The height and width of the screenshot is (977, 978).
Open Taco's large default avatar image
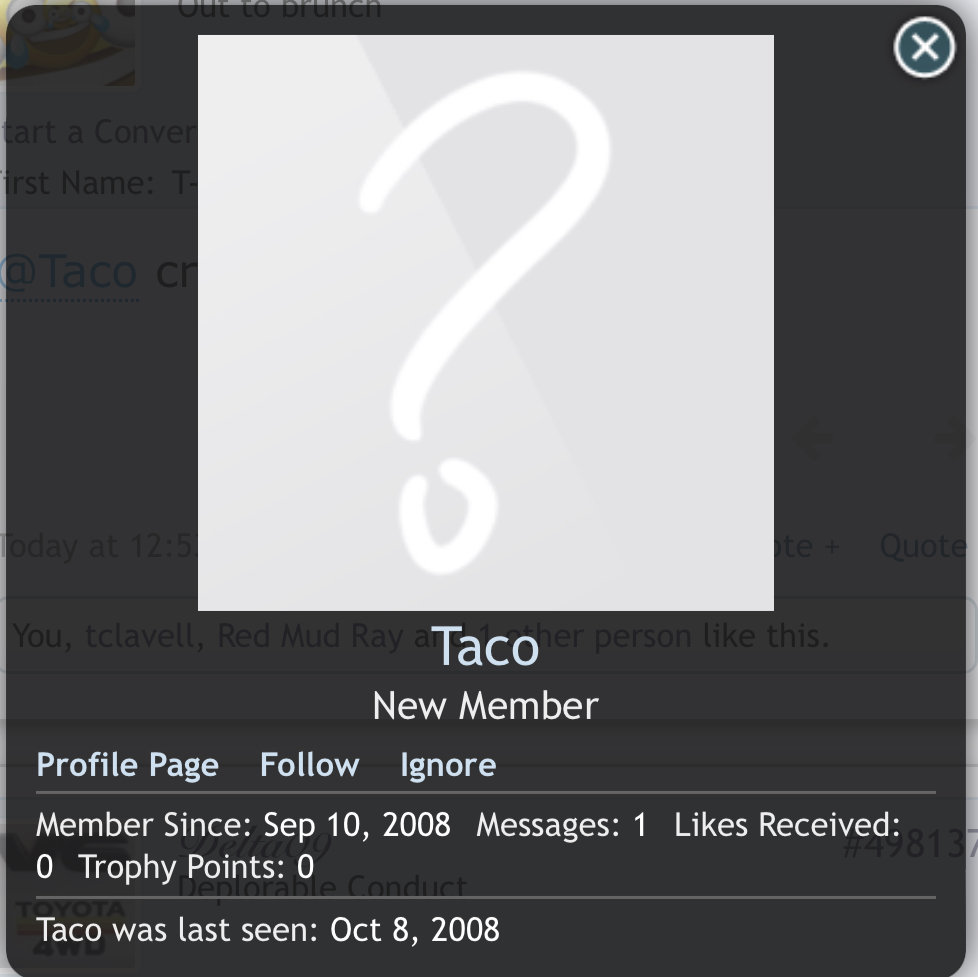point(486,323)
